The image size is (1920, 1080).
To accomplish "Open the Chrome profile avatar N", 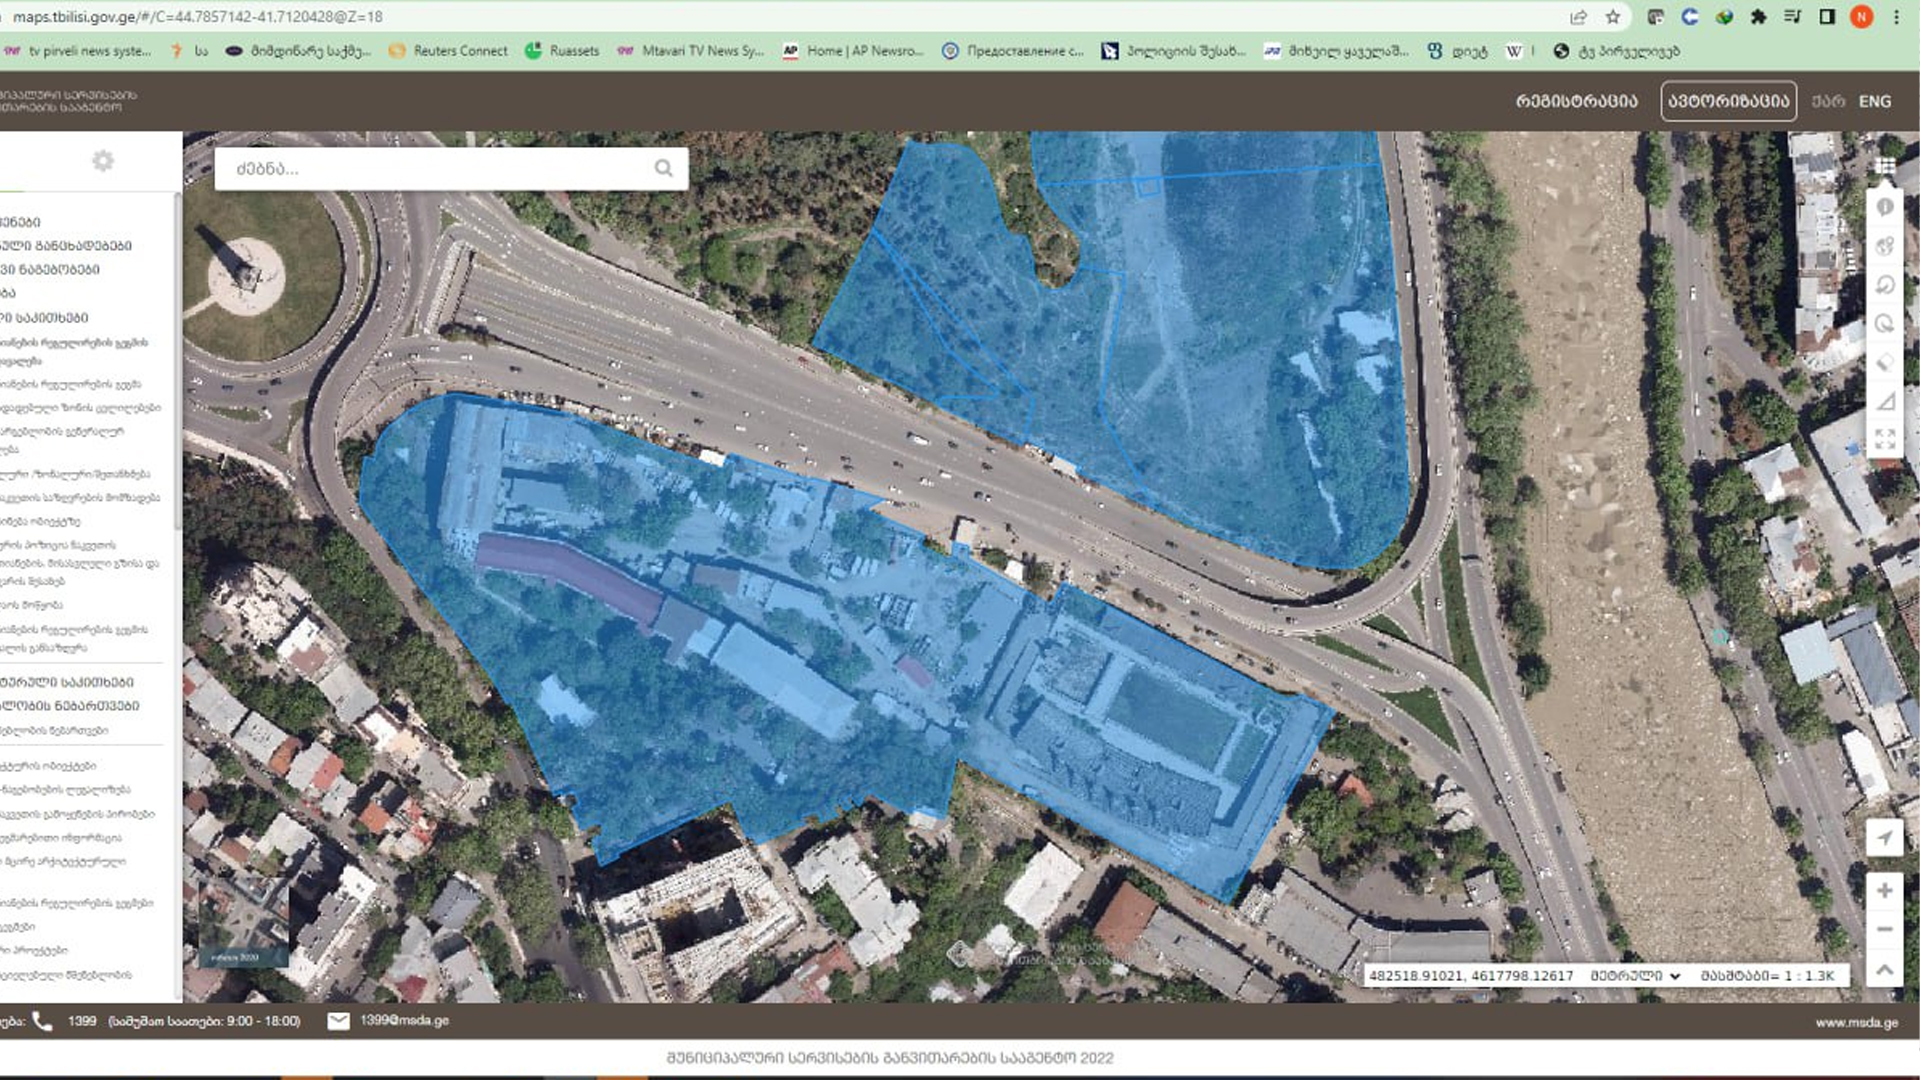I will [1861, 17].
